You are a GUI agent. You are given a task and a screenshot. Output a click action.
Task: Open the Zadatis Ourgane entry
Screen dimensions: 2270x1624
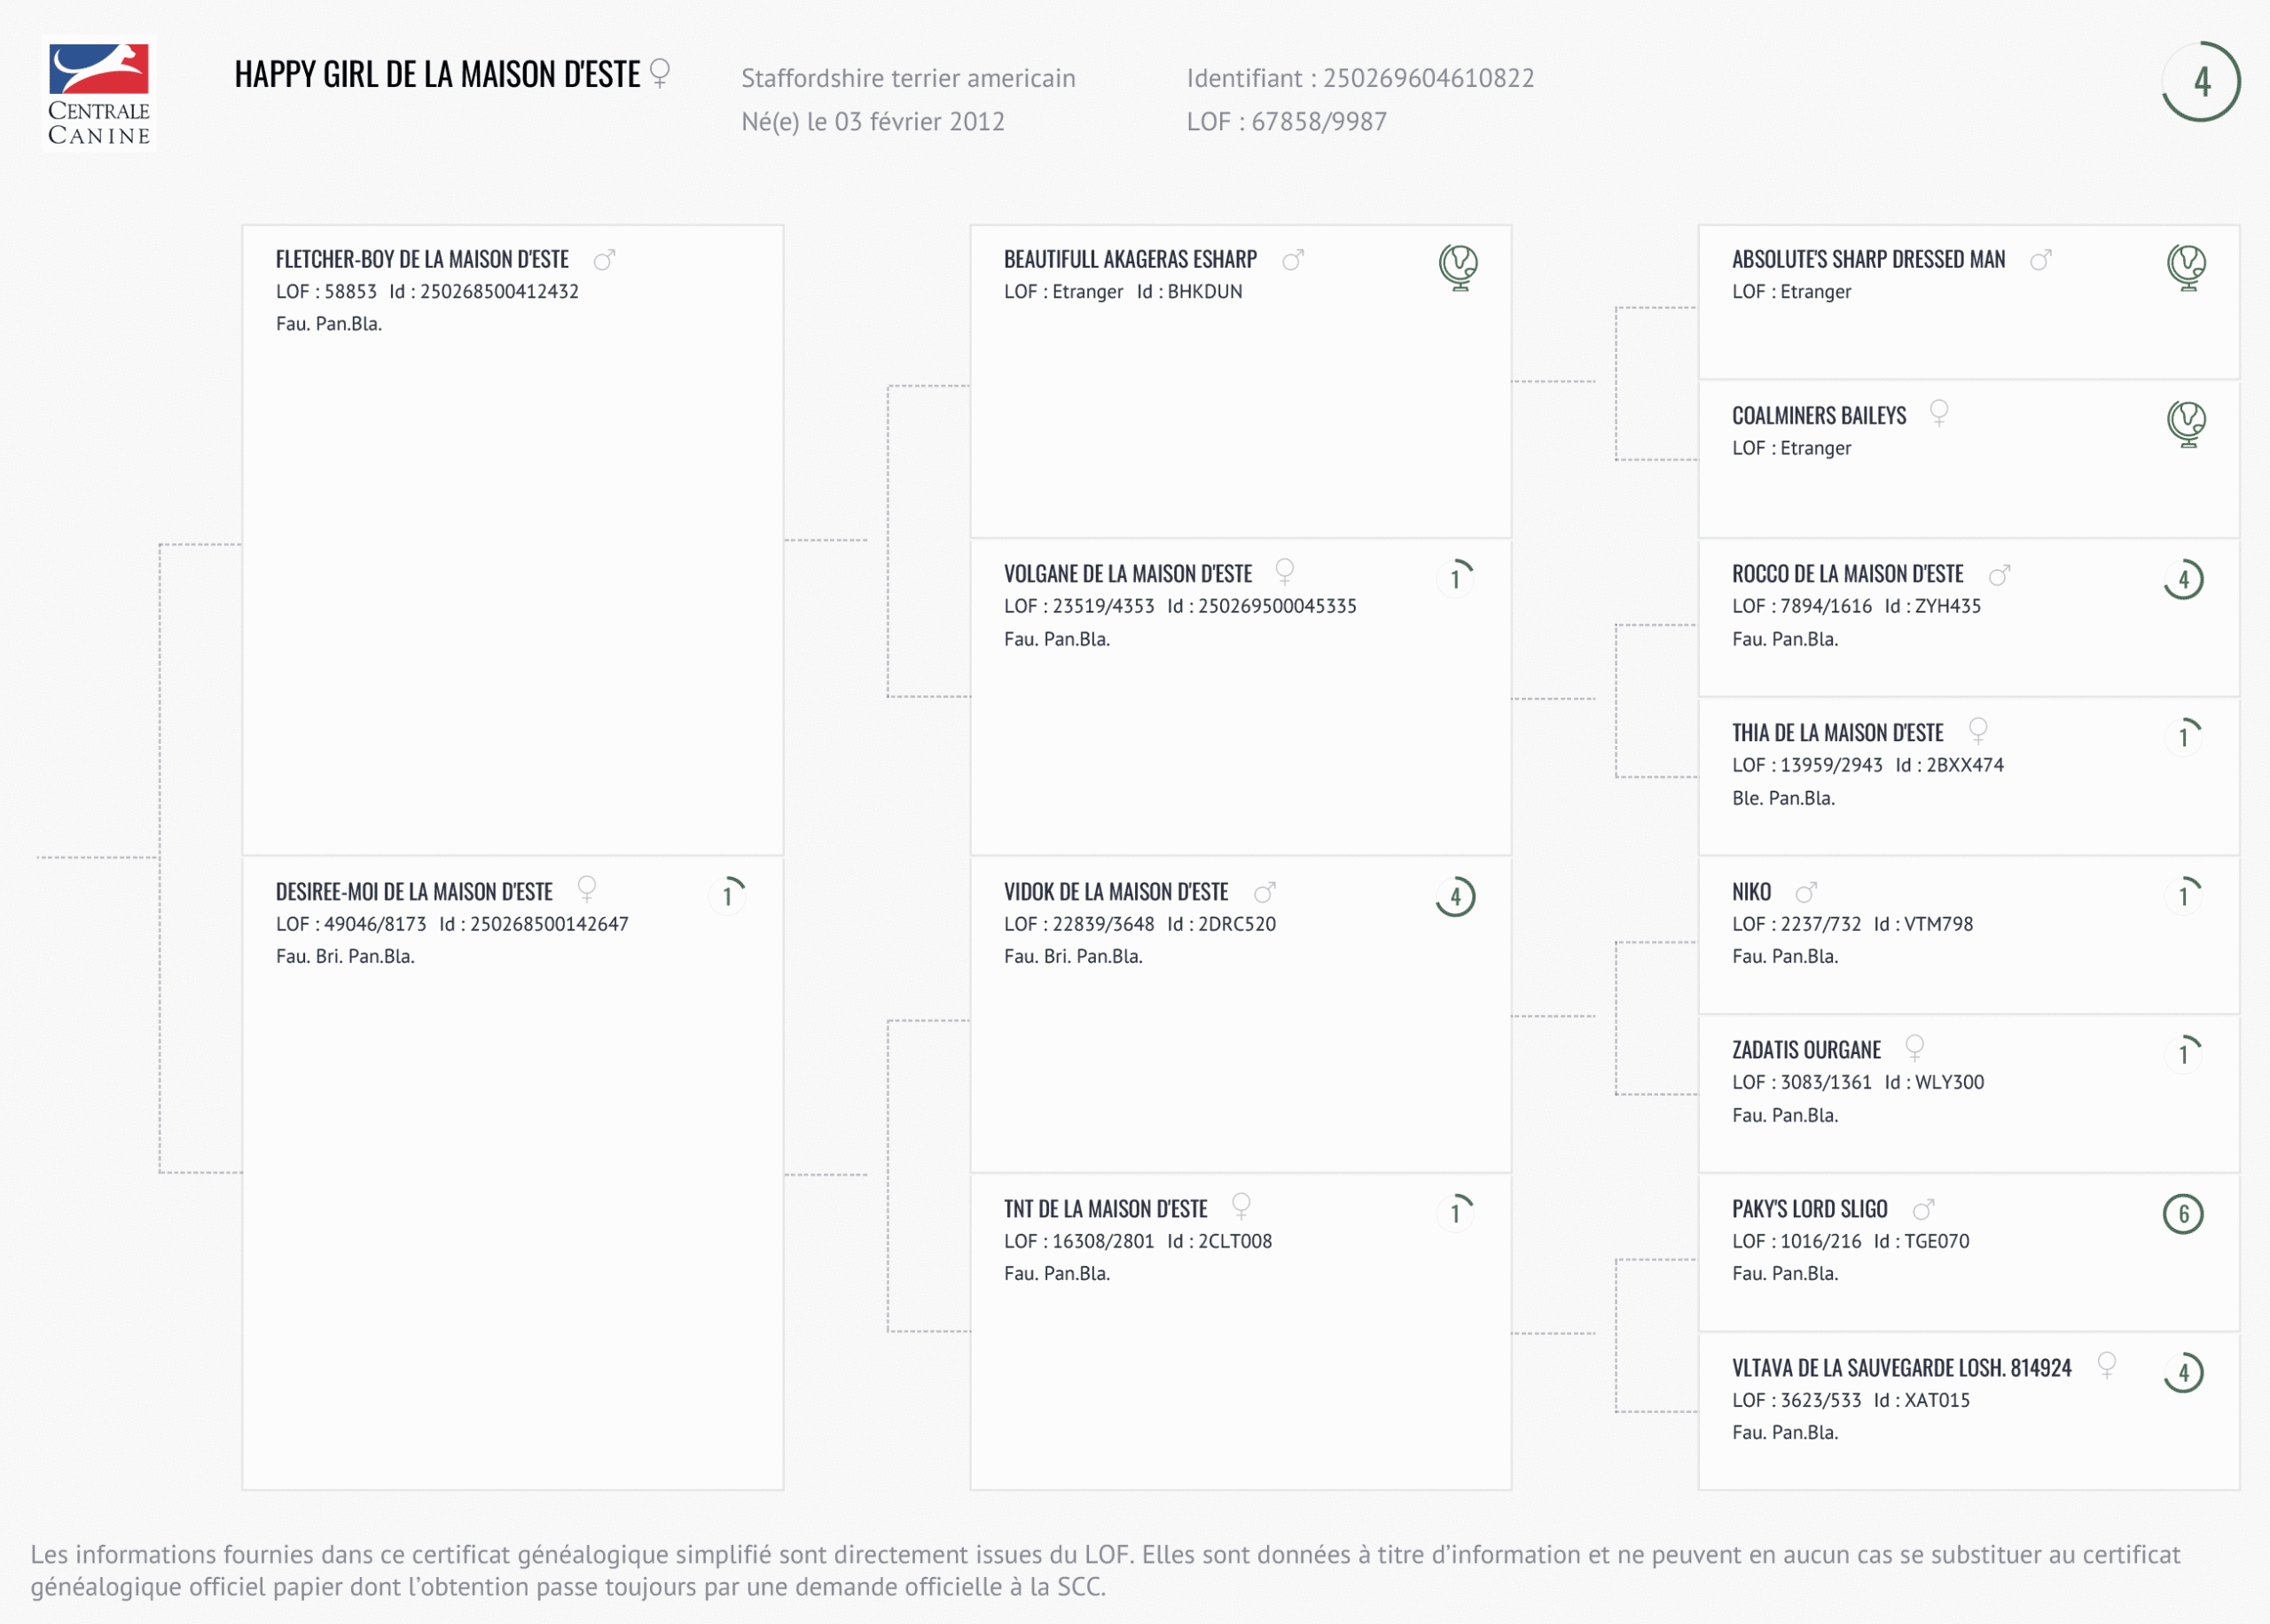[1806, 1050]
